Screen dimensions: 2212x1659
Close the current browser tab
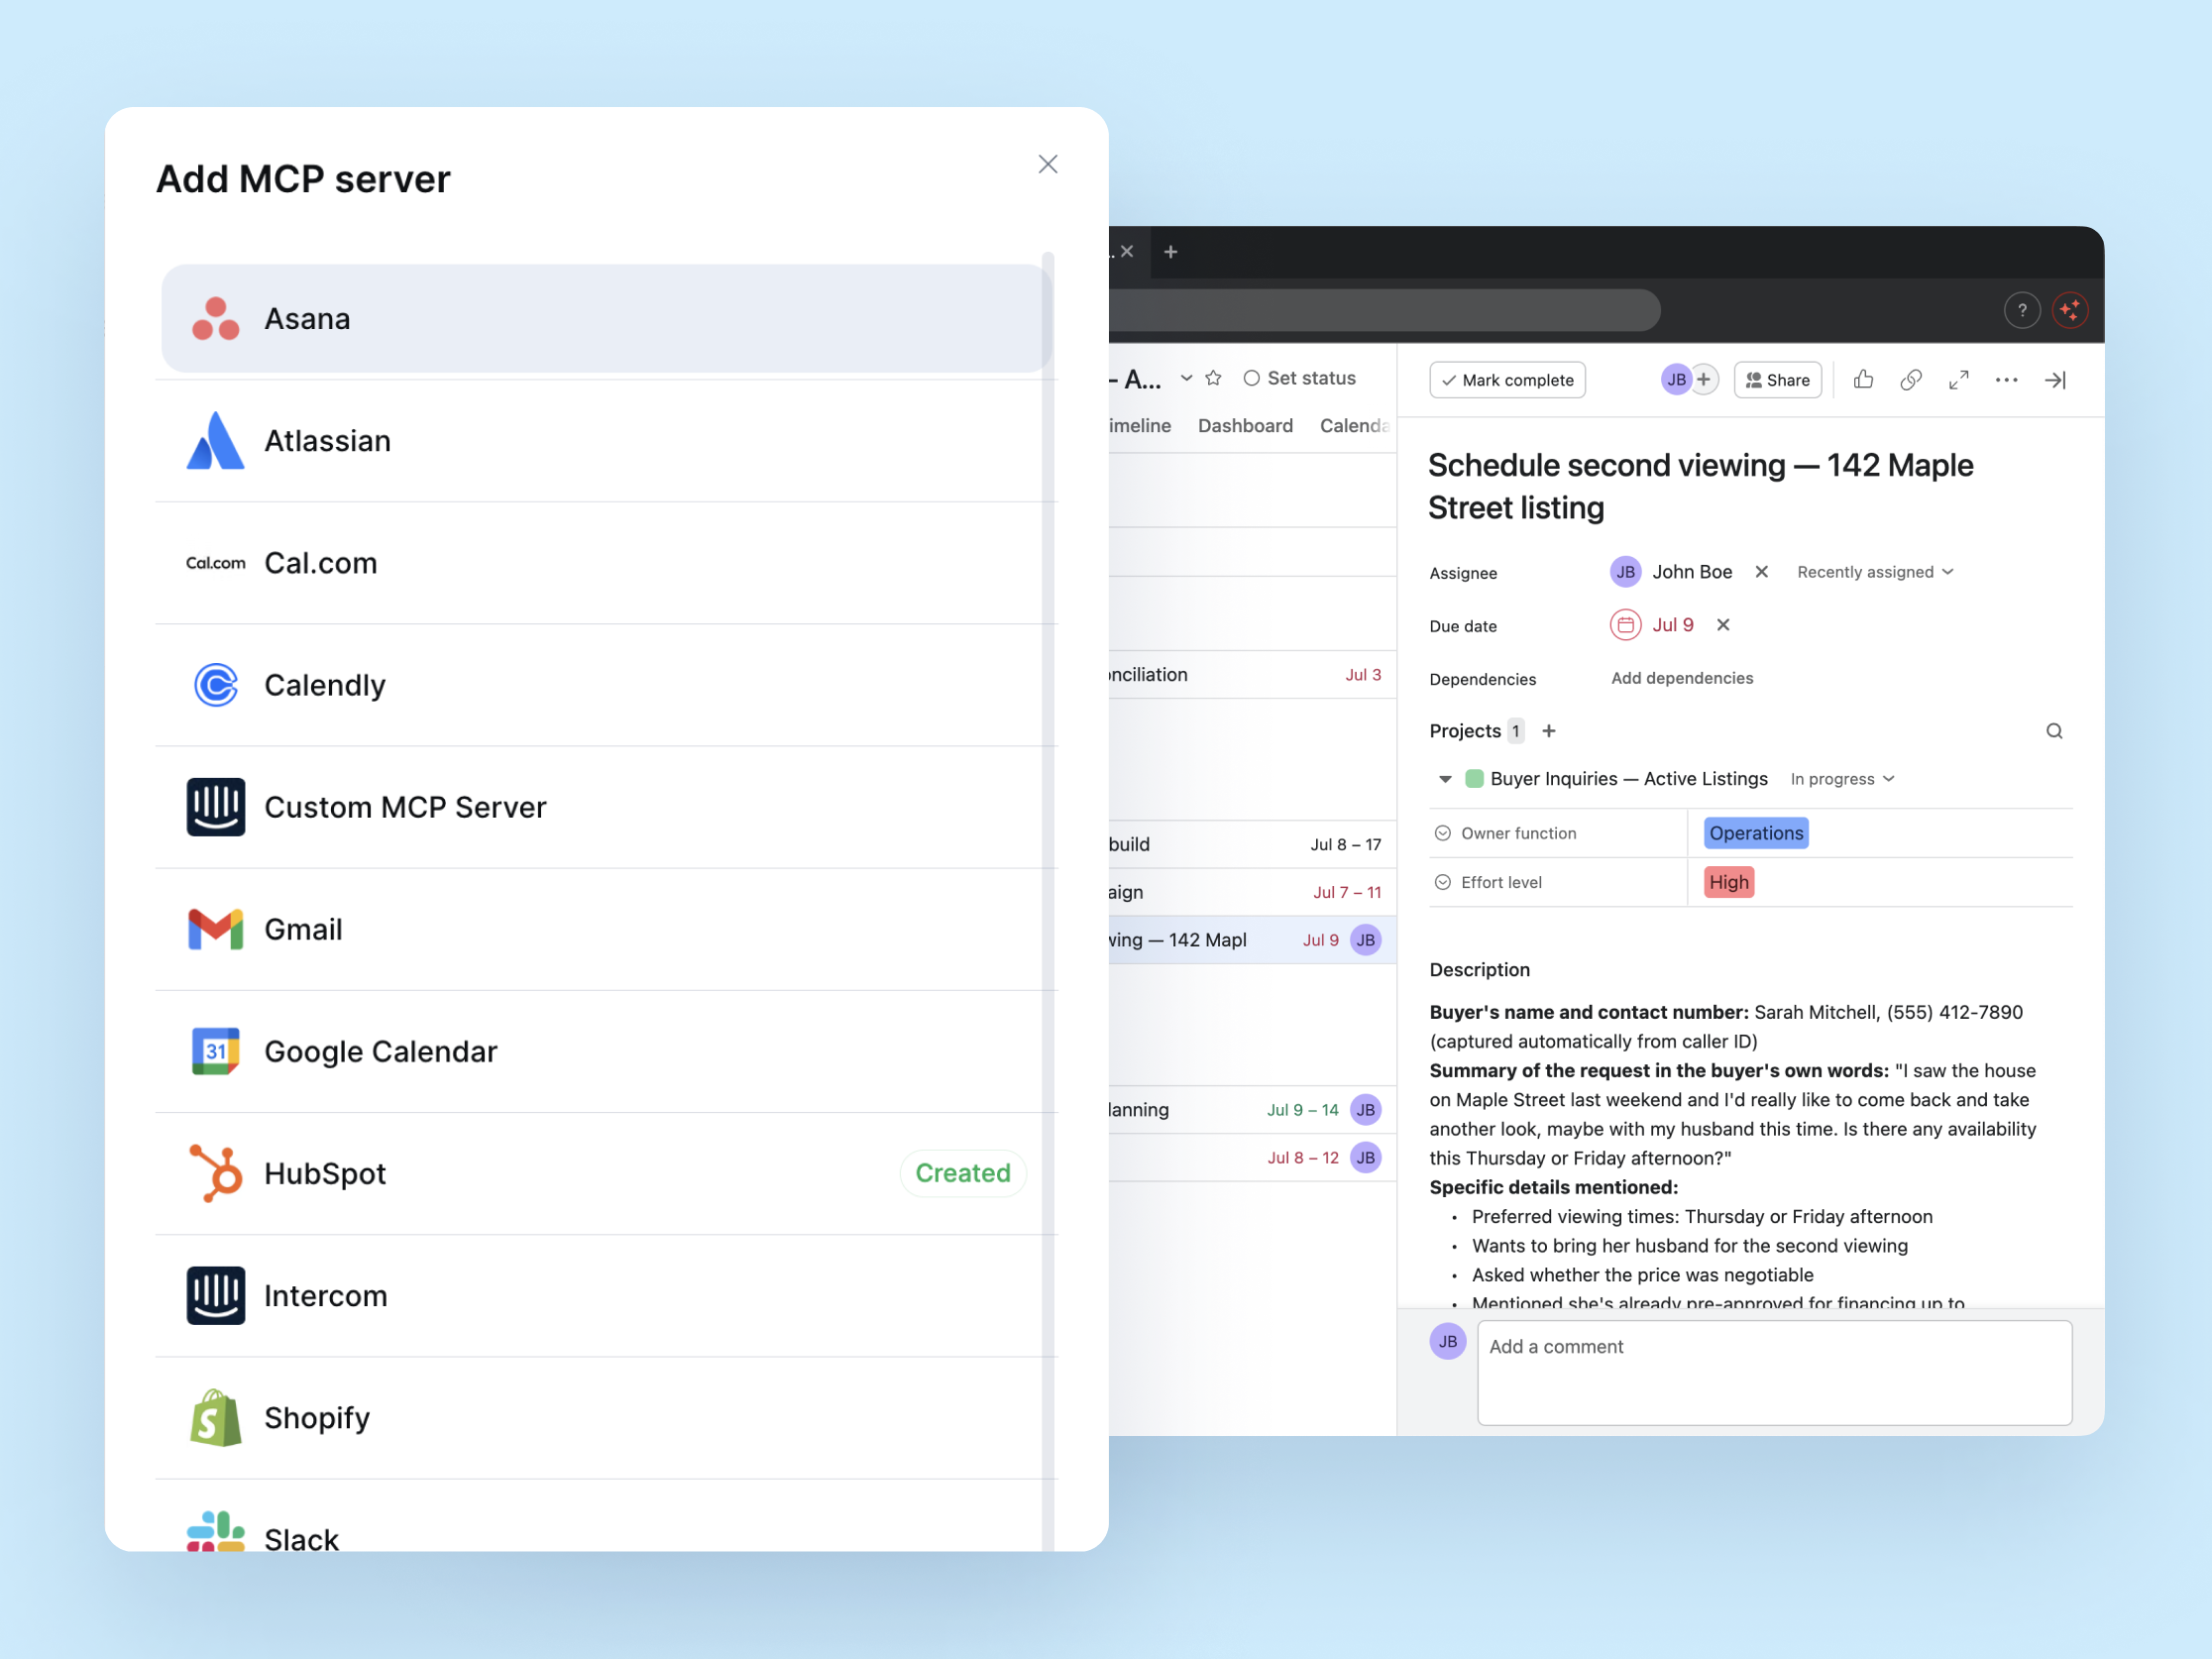(x=1127, y=251)
